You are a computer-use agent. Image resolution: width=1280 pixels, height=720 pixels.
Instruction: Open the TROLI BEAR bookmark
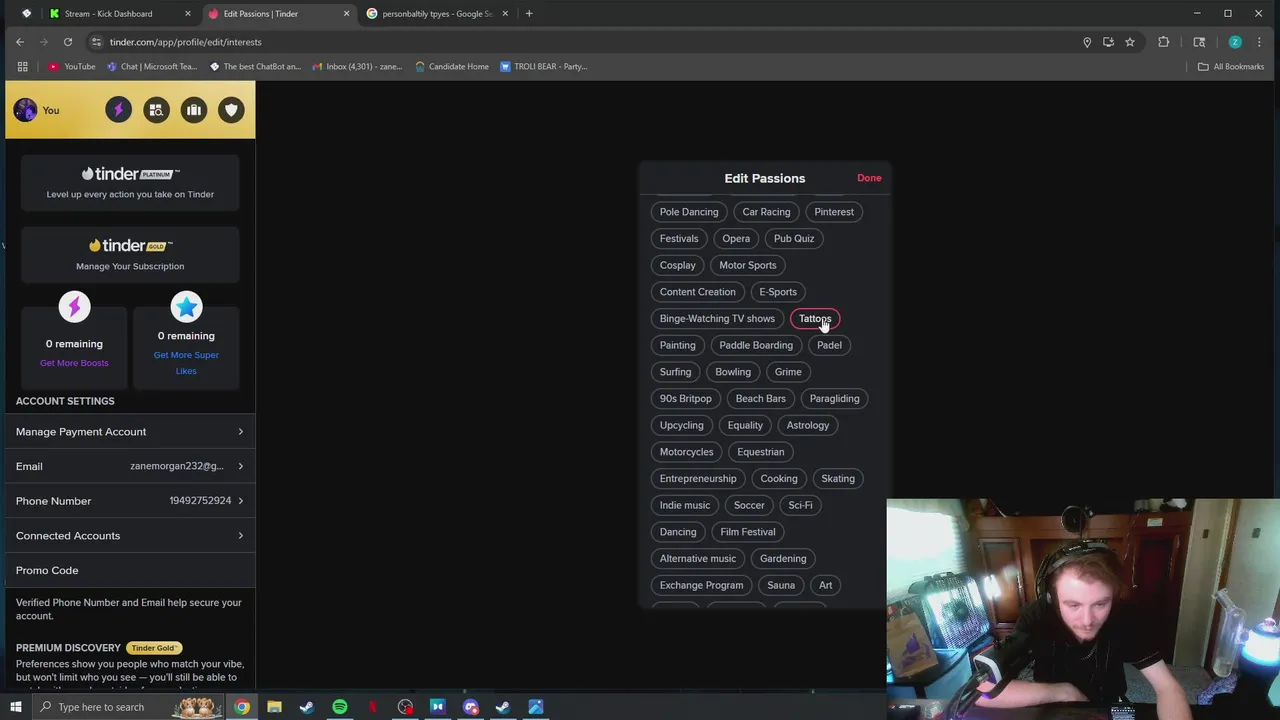(x=543, y=67)
